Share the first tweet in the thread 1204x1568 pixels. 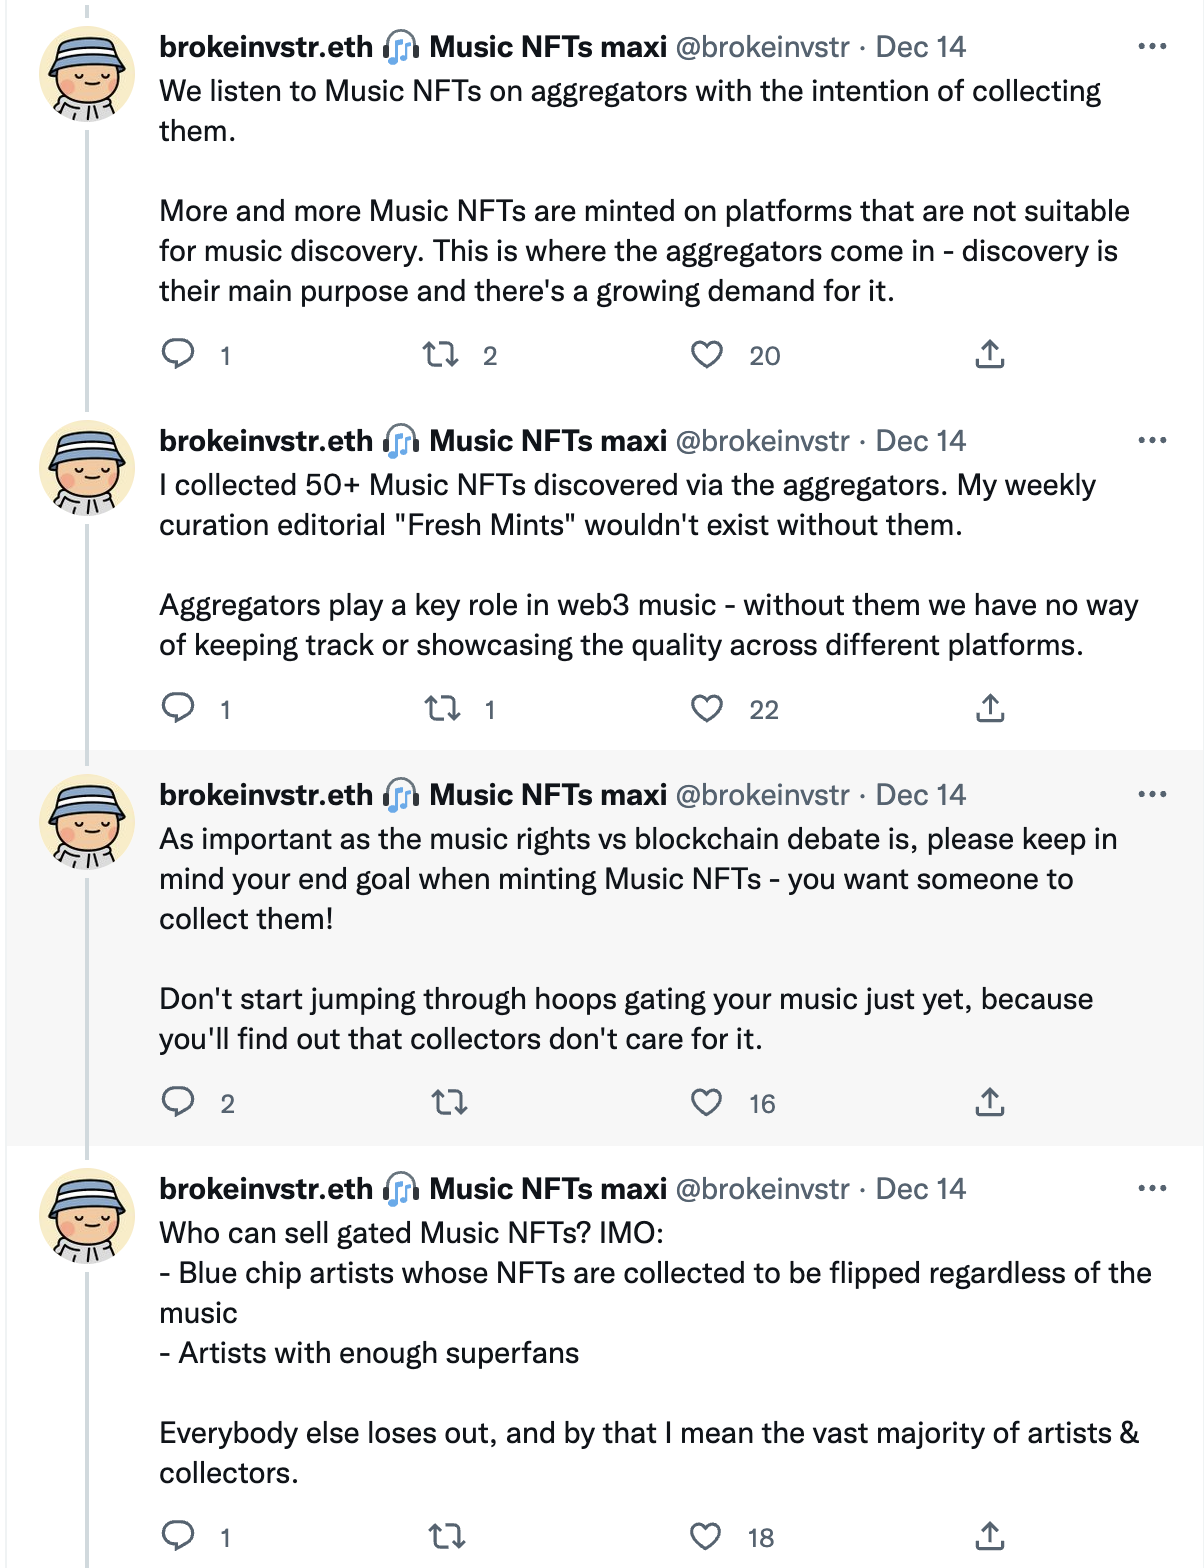pos(989,354)
